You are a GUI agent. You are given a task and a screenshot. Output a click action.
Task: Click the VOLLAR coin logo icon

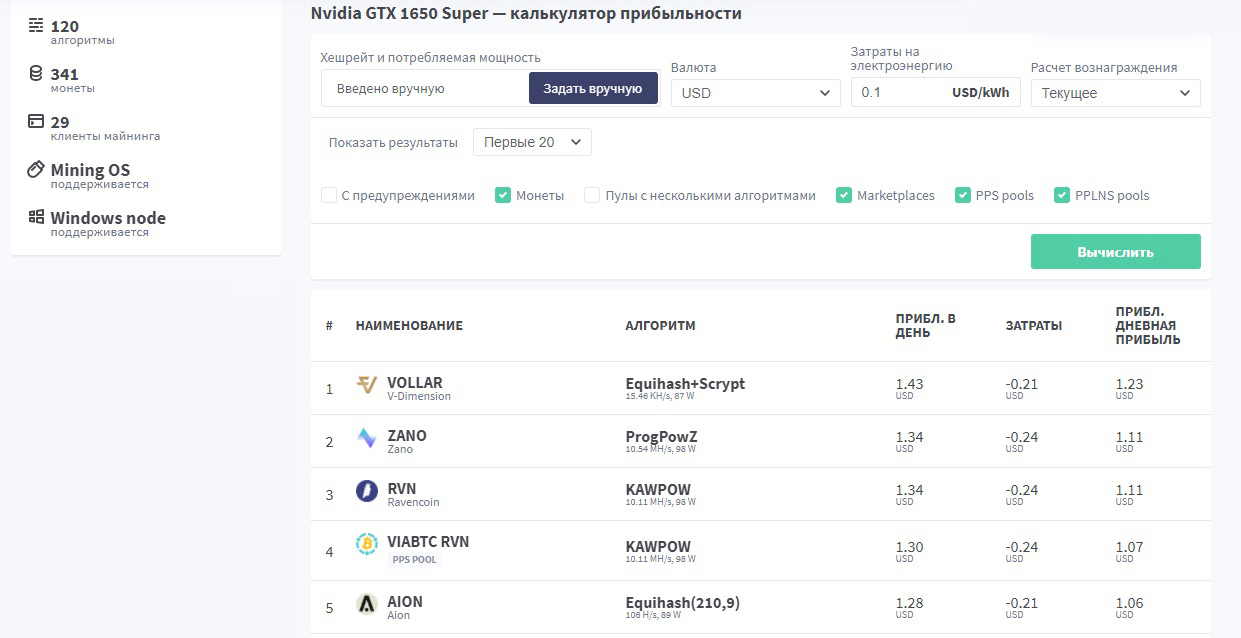click(x=367, y=386)
